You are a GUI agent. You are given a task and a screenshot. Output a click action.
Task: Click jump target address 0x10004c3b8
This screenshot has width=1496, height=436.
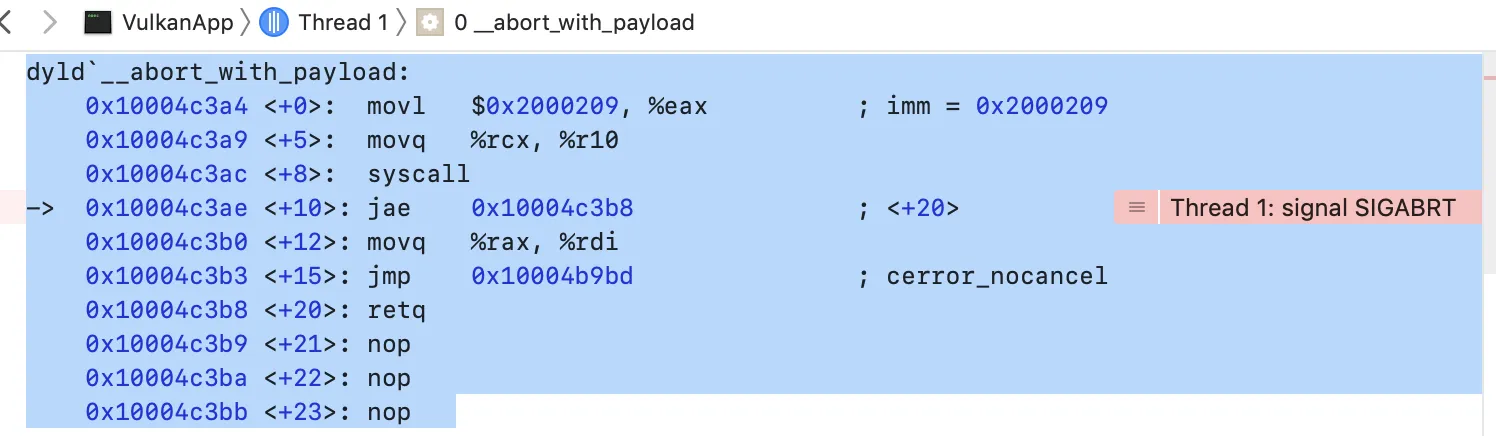click(552, 208)
